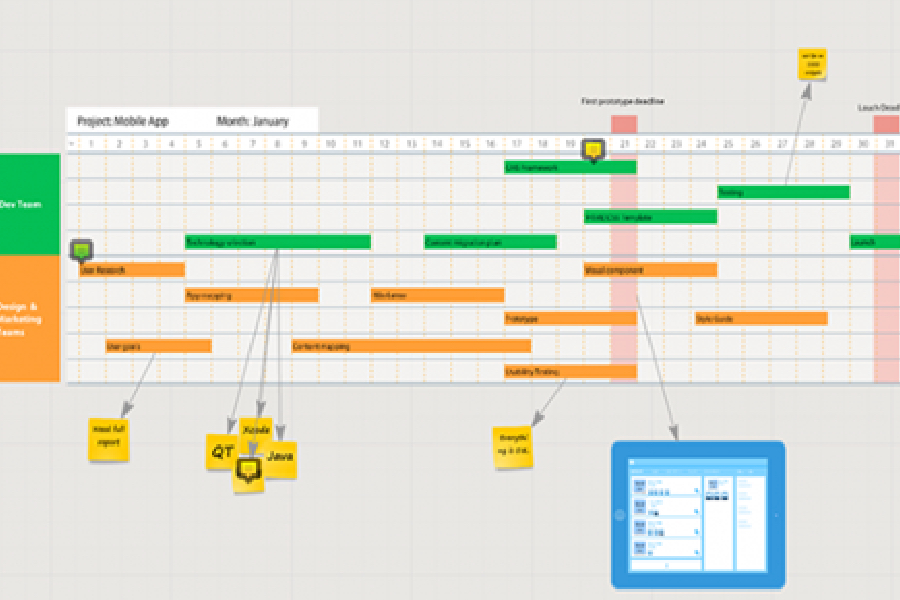Click the 'Project: Mobile App' title text
900x600 pixels.
pyautogui.click(x=123, y=121)
